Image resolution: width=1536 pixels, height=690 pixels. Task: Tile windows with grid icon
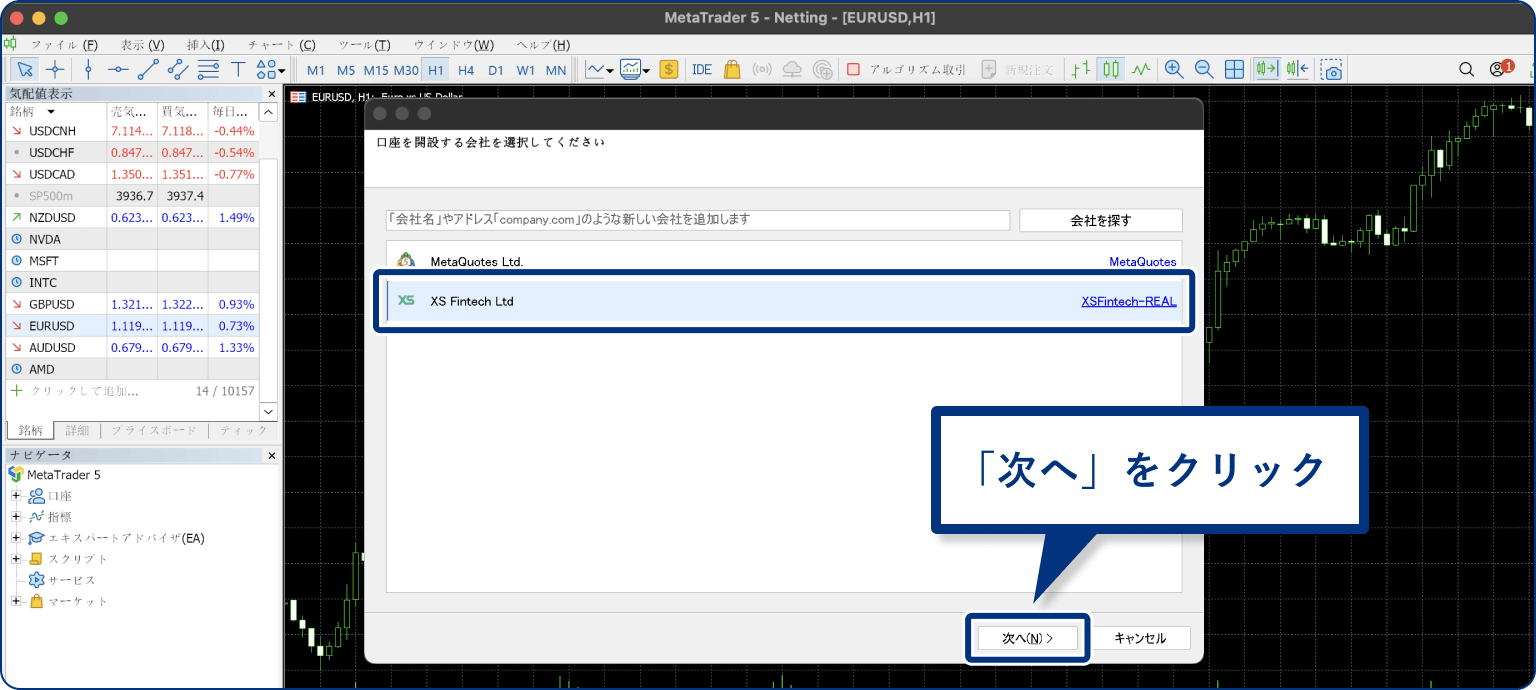click(x=1235, y=69)
